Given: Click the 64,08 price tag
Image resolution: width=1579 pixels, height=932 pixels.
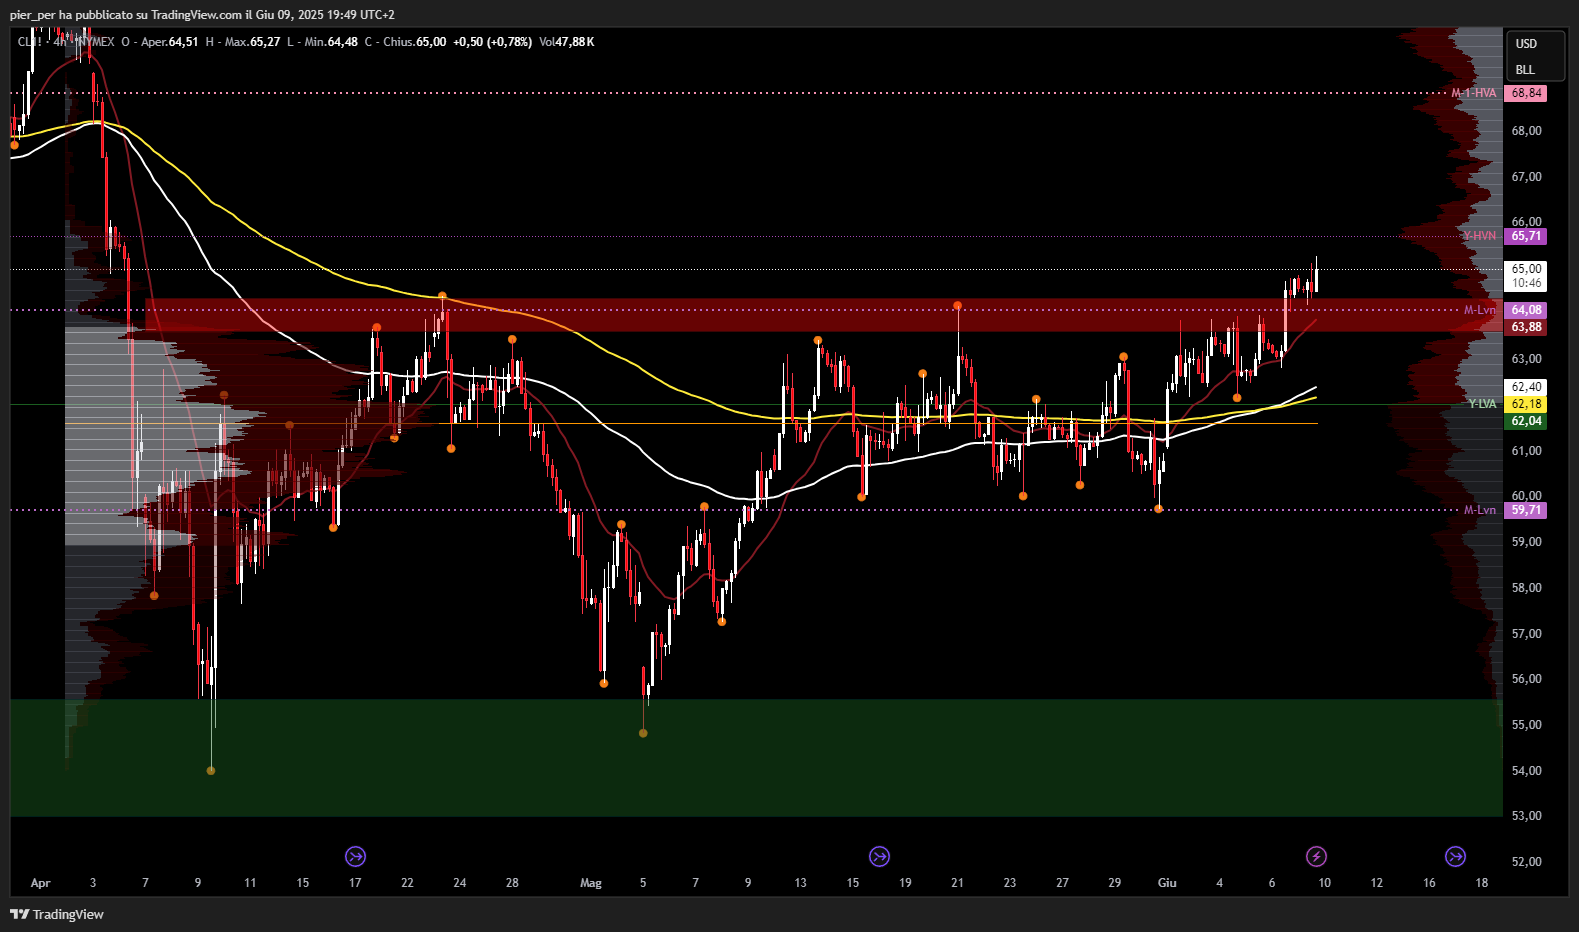Looking at the screenshot, I should tap(1526, 310).
